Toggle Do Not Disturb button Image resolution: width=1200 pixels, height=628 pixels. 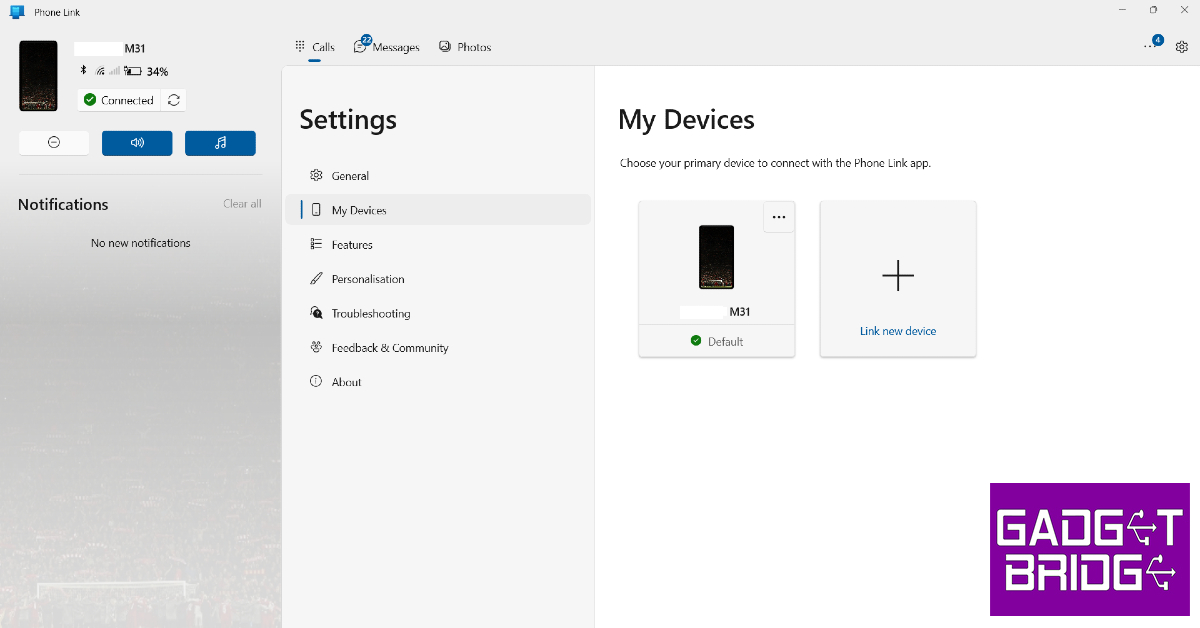pos(54,143)
